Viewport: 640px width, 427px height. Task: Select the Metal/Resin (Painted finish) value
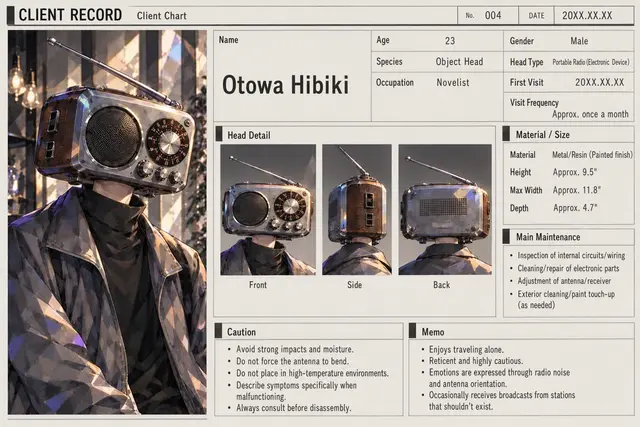(592, 155)
